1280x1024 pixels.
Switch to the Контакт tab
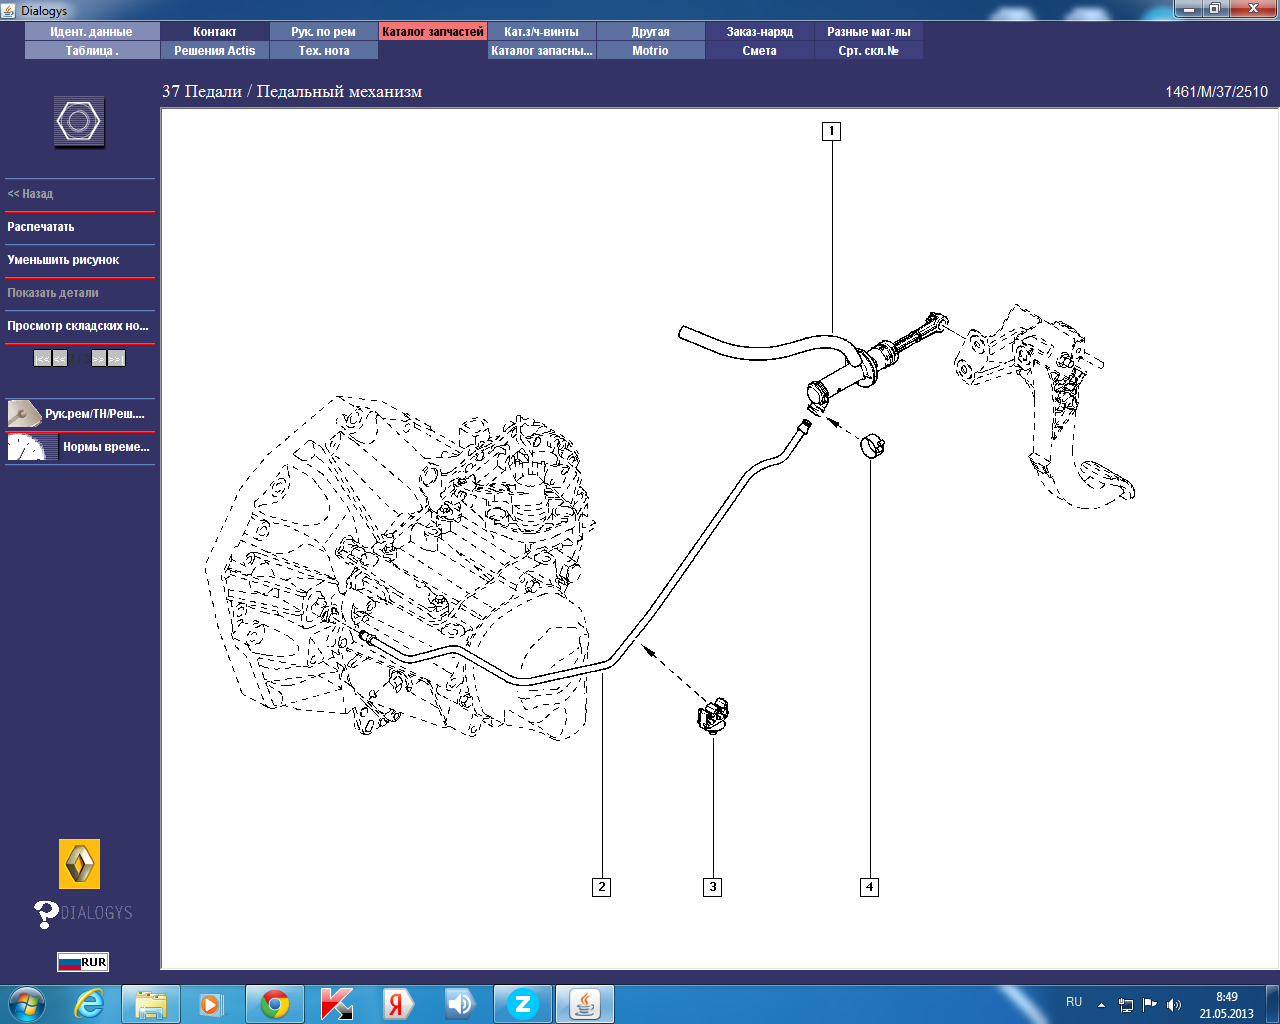tap(215, 32)
